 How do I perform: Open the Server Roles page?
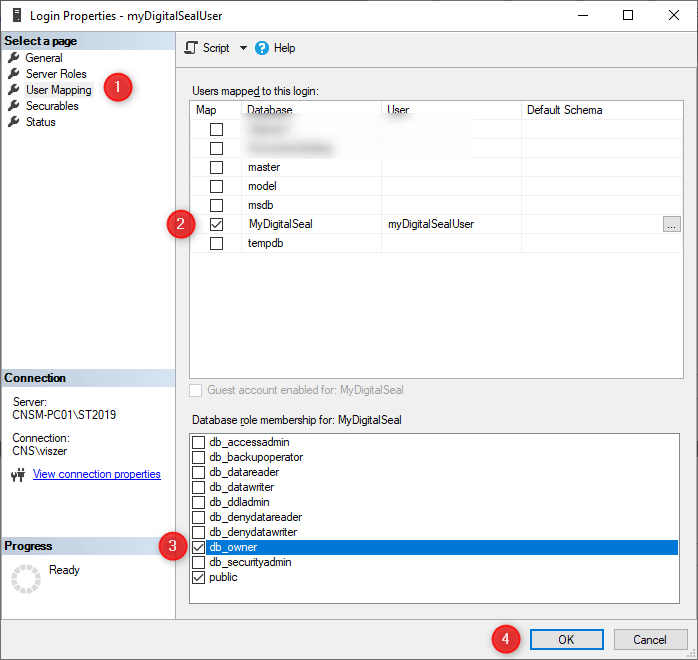point(56,74)
